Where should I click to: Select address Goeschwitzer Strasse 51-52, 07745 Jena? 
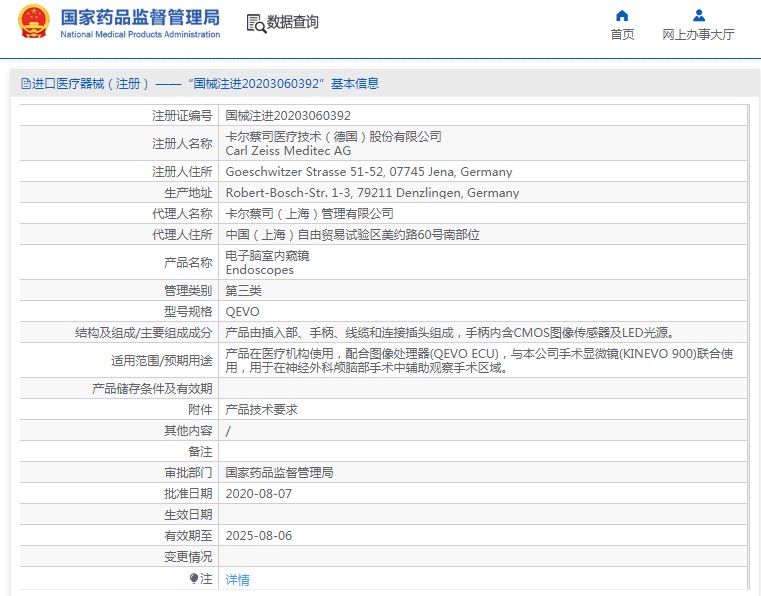(369, 172)
